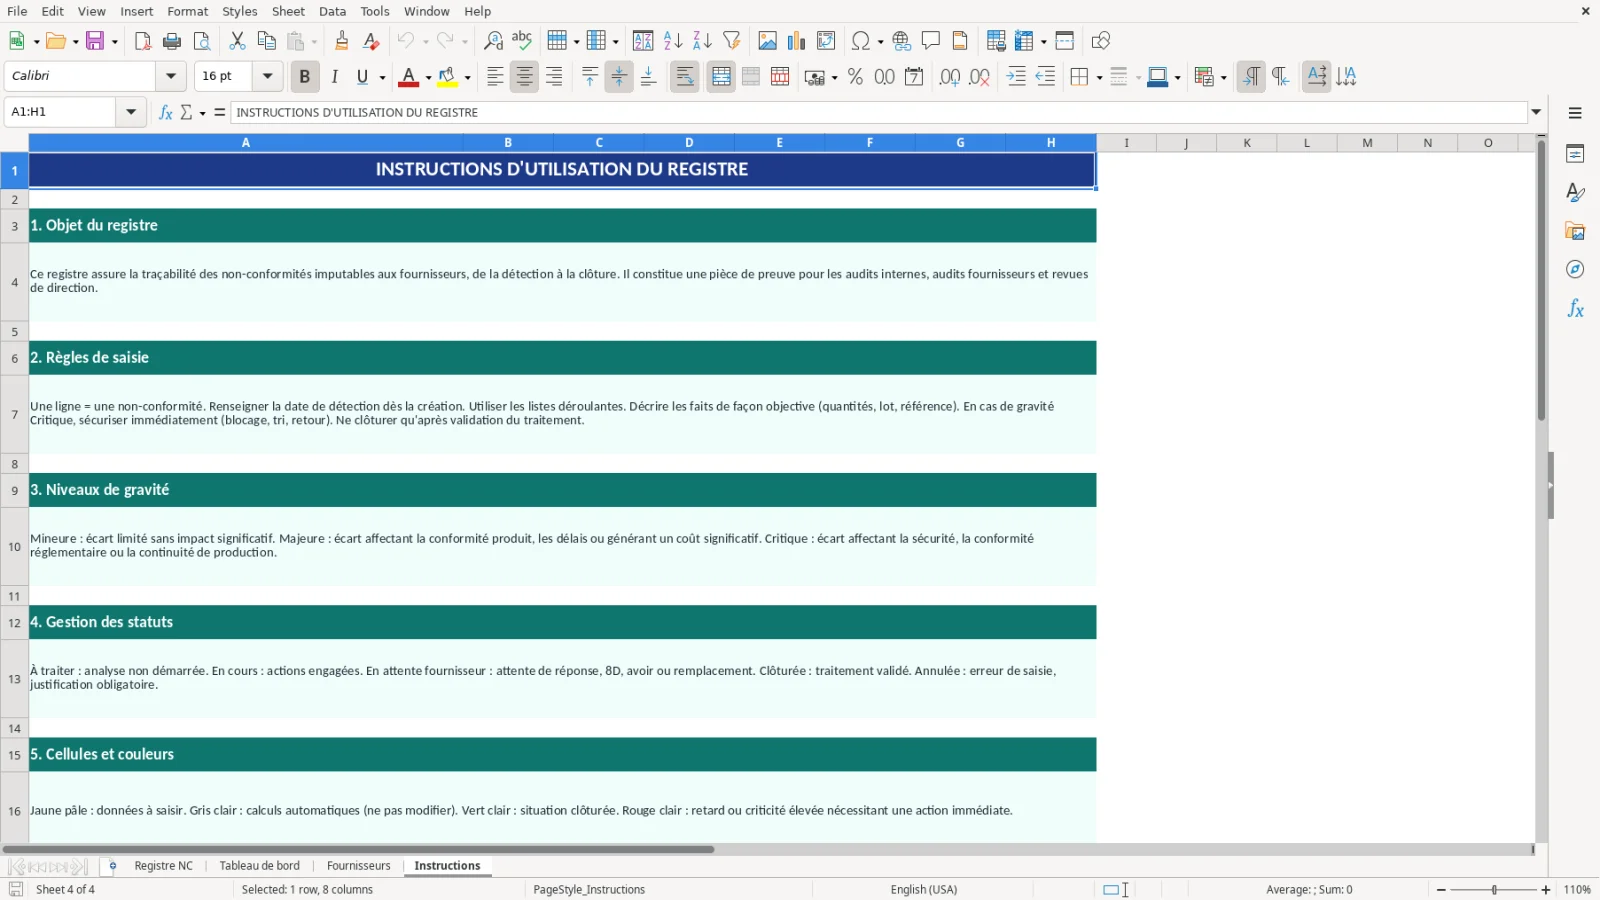Open font color dropdown arrow
1600x900 pixels.
(428, 78)
